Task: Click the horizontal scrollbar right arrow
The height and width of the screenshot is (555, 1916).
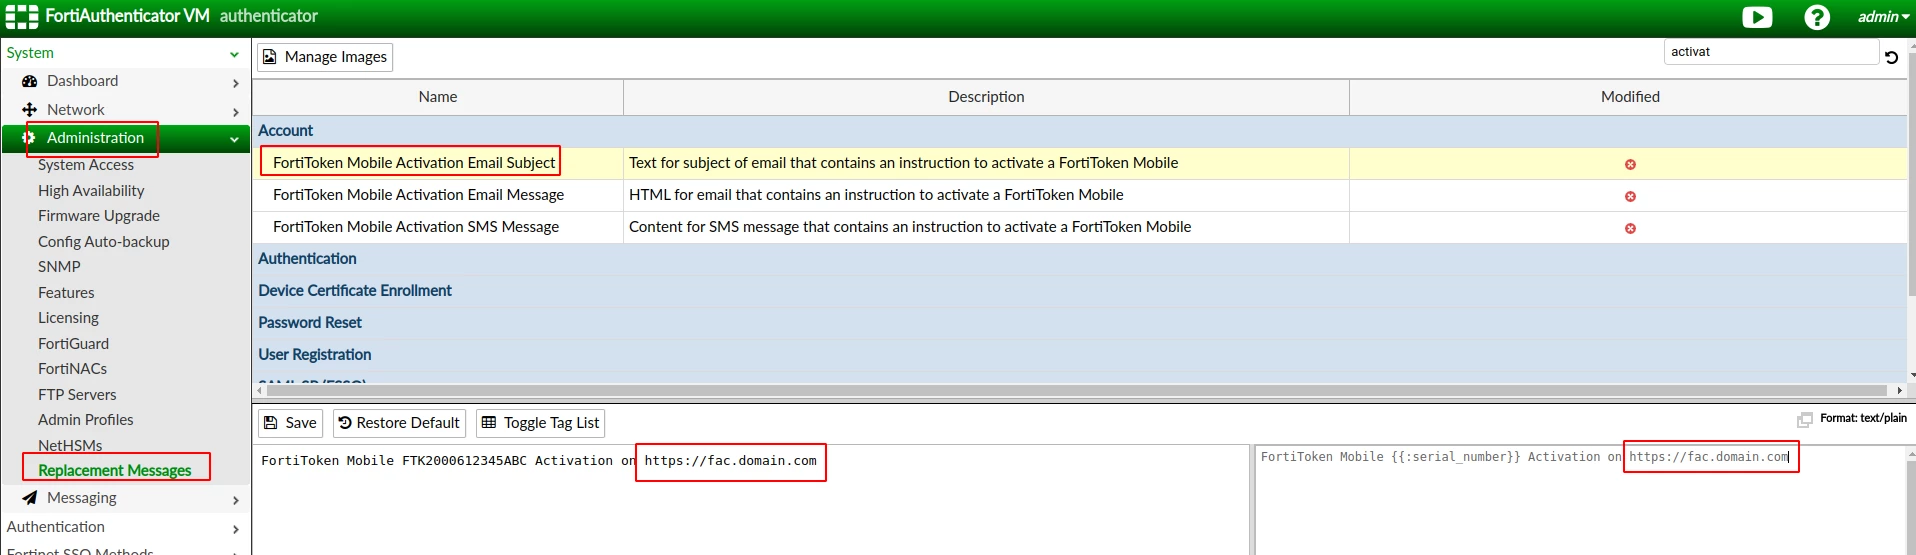Action: (1899, 390)
